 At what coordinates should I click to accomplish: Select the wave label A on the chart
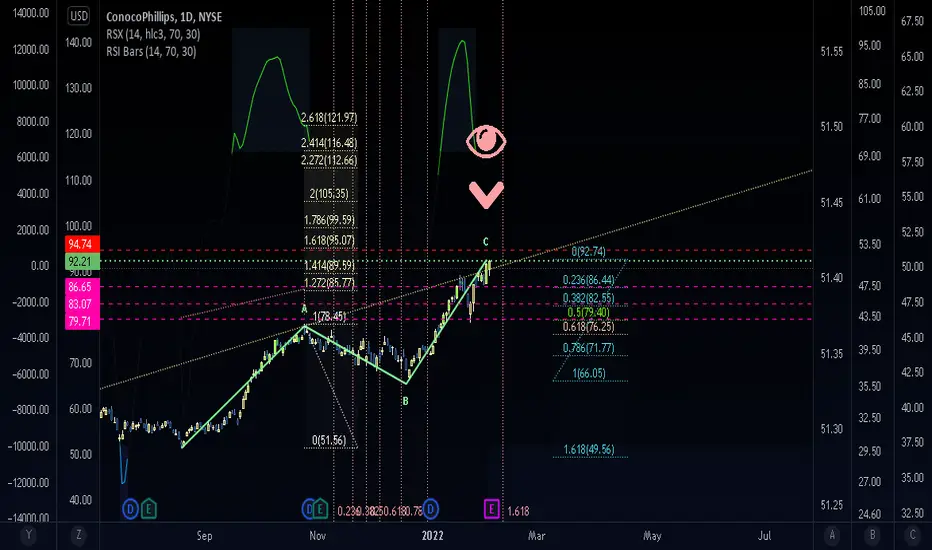[x=304, y=309]
